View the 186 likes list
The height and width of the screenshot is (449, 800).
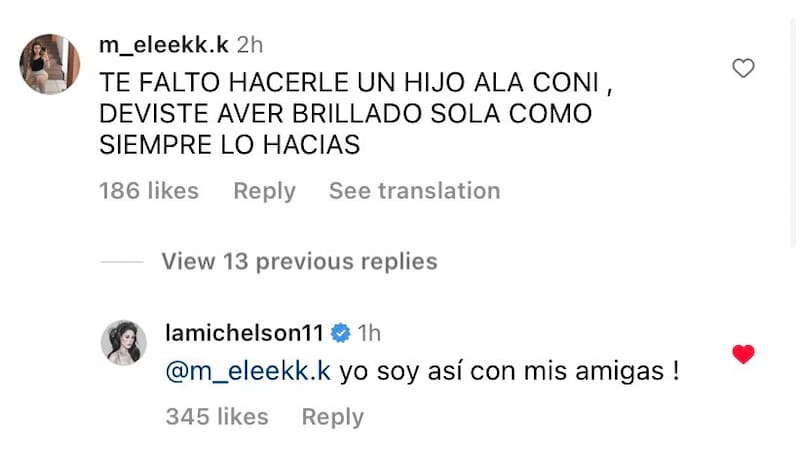coord(149,190)
